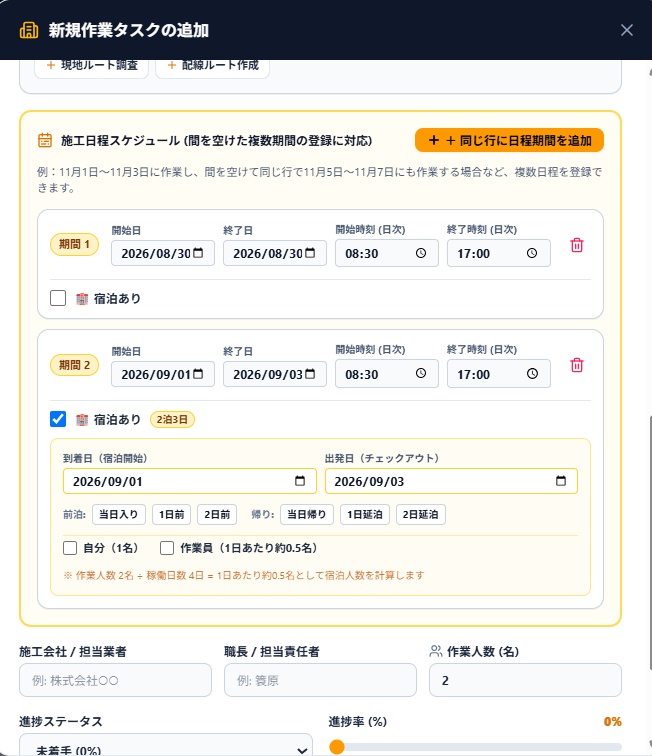Click the 0% progress value label

(x=612, y=721)
